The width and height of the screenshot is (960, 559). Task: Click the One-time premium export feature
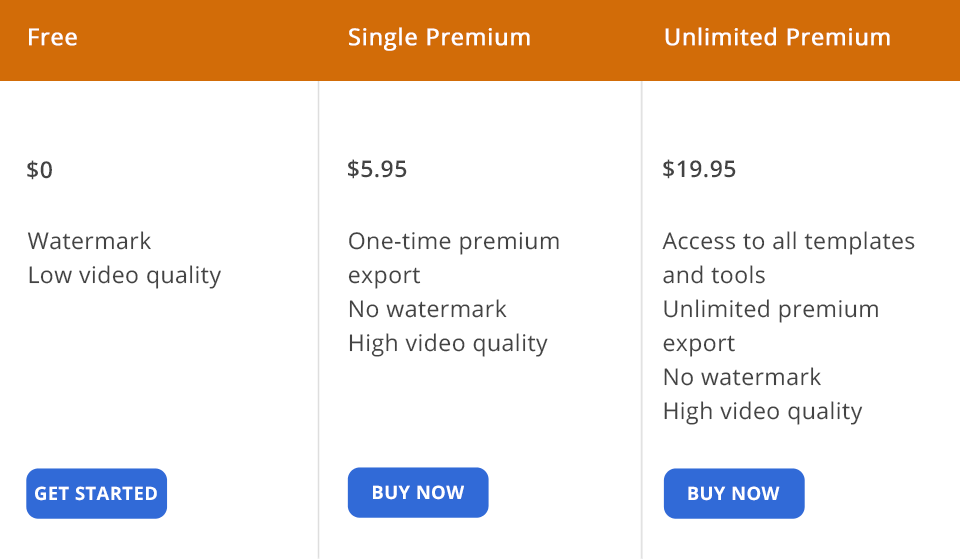tap(453, 257)
